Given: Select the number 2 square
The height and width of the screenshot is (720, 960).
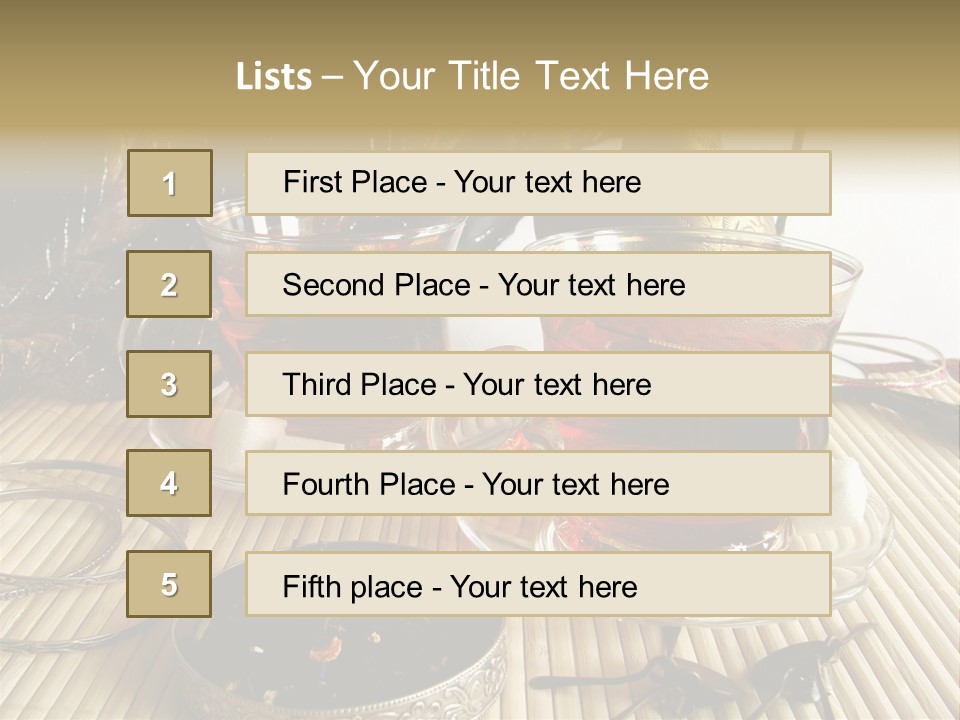Looking at the screenshot, I should click(x=169, y=284).
